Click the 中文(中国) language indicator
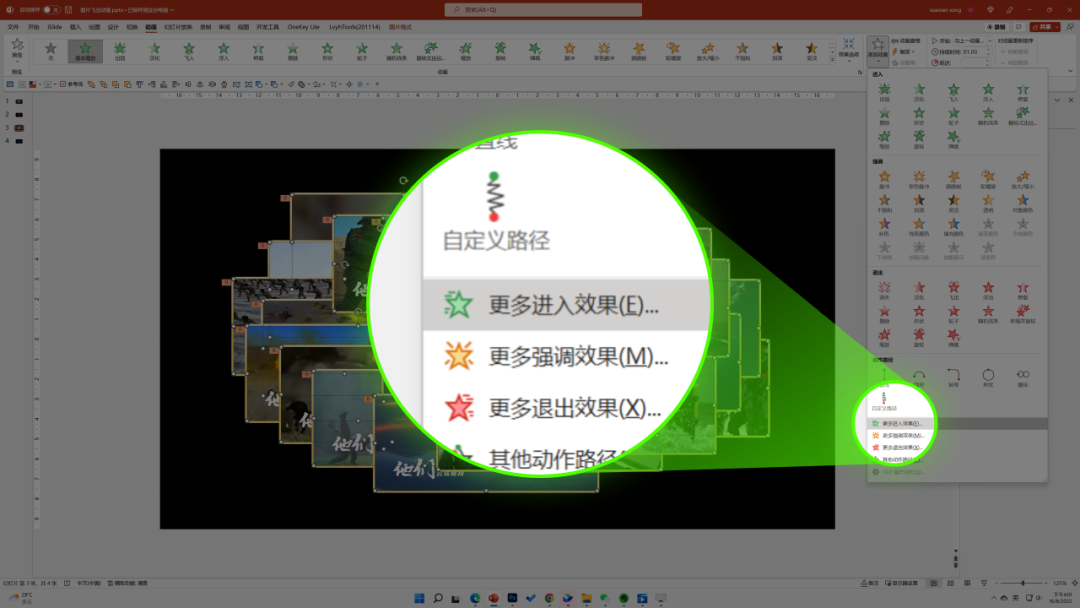Image resolution: width=1080 pixels, height=608 pixels. point(88,583)
